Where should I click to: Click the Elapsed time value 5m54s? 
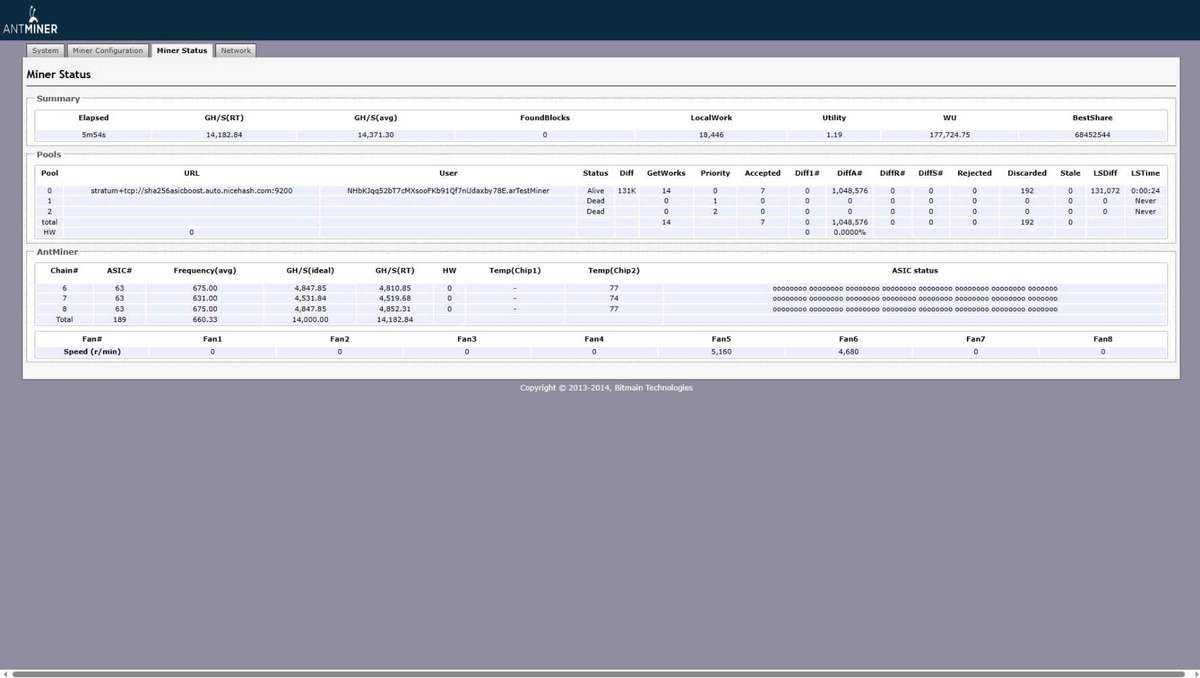[x=94, y=134]
